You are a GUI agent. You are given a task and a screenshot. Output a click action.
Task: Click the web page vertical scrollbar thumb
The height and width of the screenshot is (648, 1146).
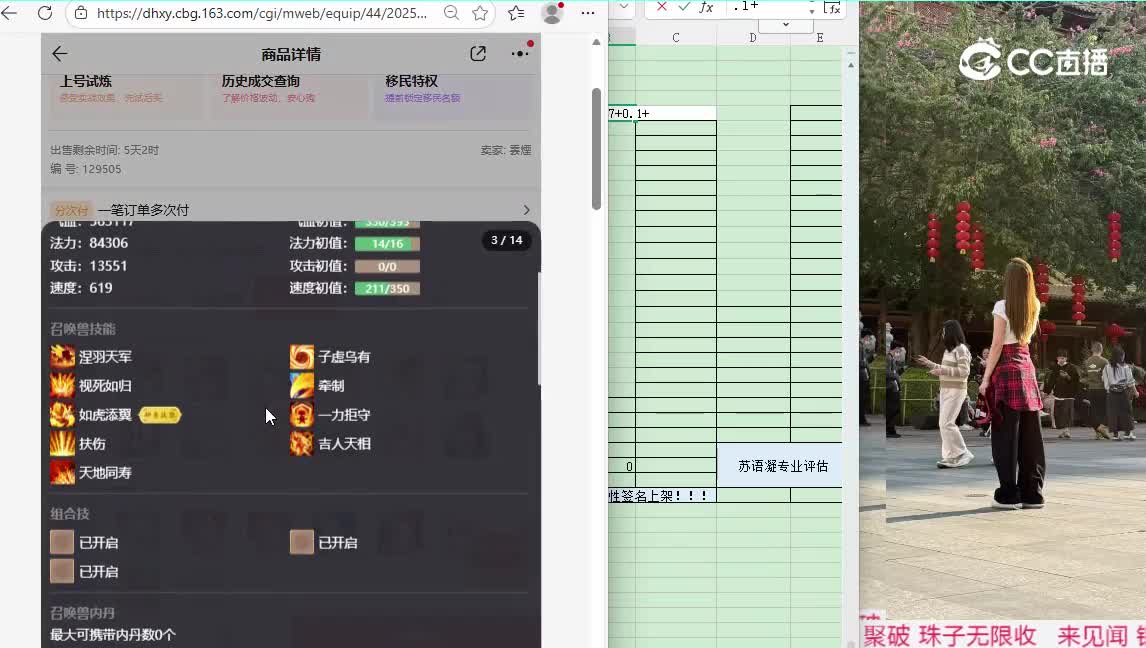coord(596,150)
